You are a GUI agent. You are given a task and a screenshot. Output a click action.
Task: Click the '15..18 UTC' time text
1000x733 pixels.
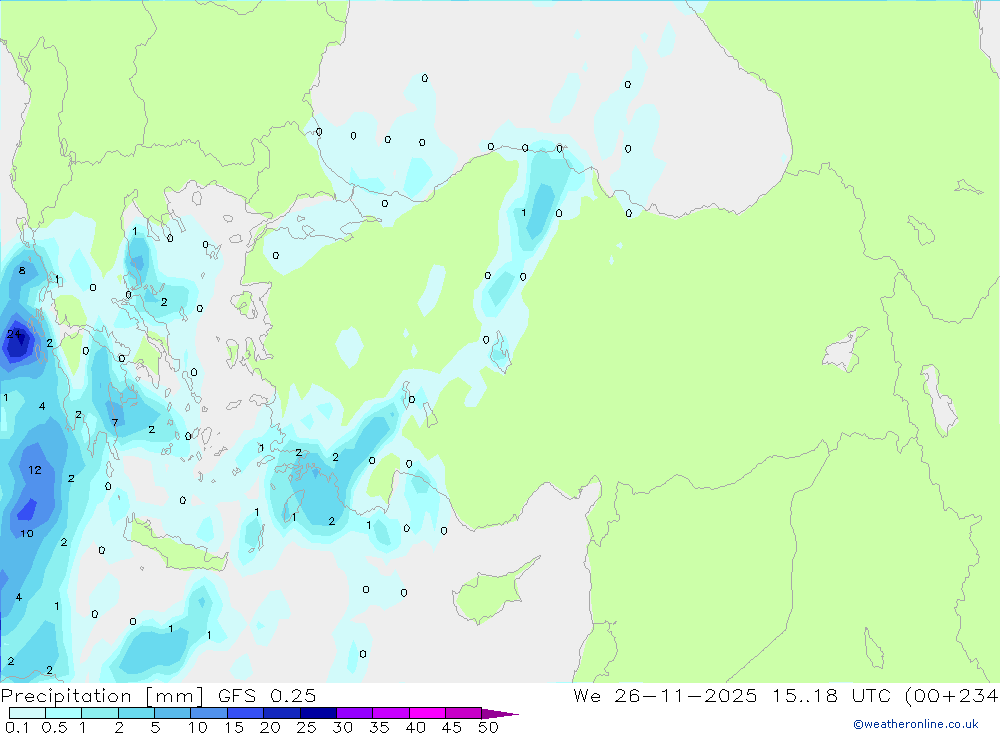(x=830, y=695)
